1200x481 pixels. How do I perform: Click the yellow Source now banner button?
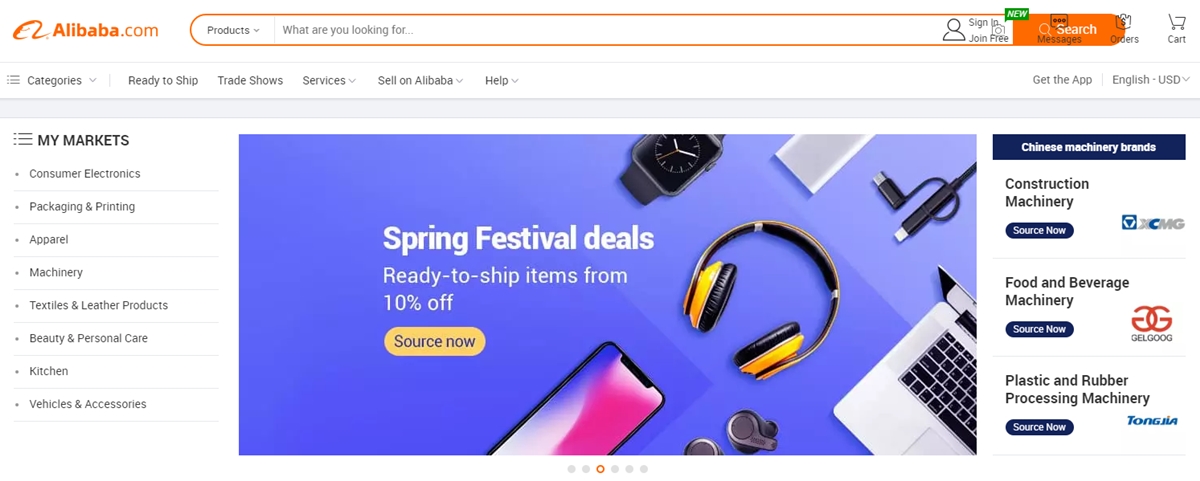(x=434, y=342)
